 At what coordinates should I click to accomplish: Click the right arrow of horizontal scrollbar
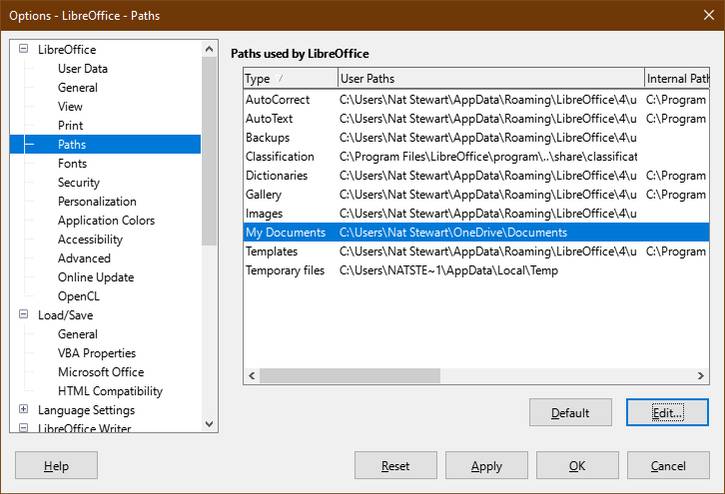click(700, 376)
